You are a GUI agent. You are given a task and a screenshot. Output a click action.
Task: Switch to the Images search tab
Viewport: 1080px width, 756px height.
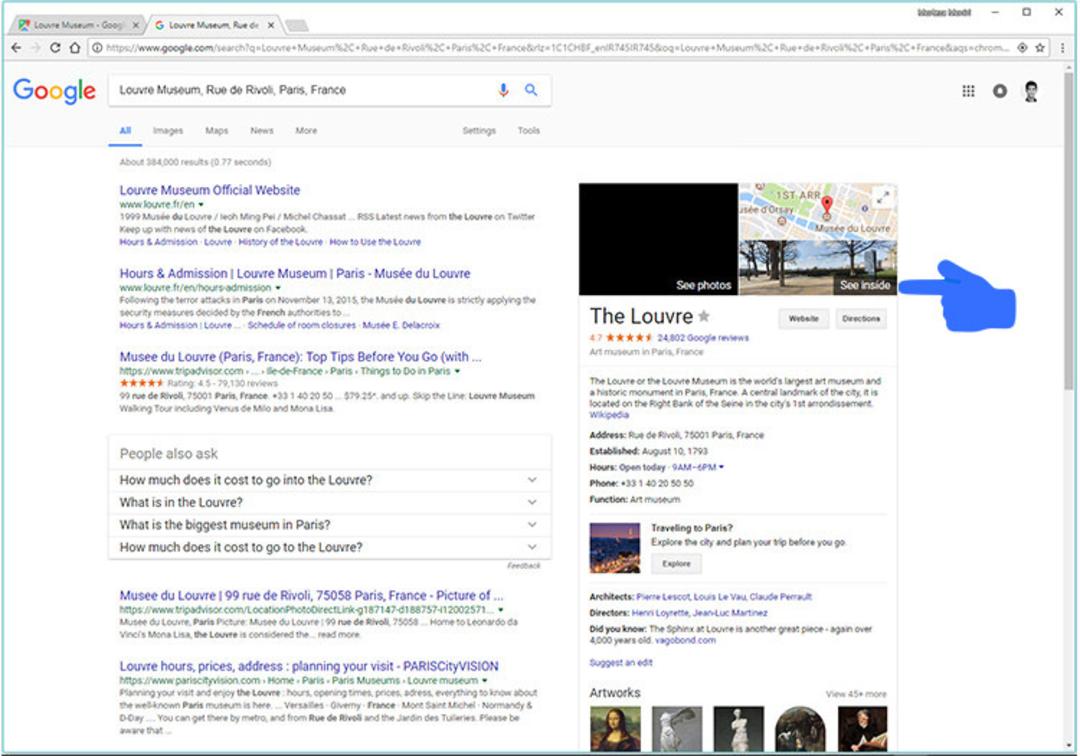tap(167, 131)
